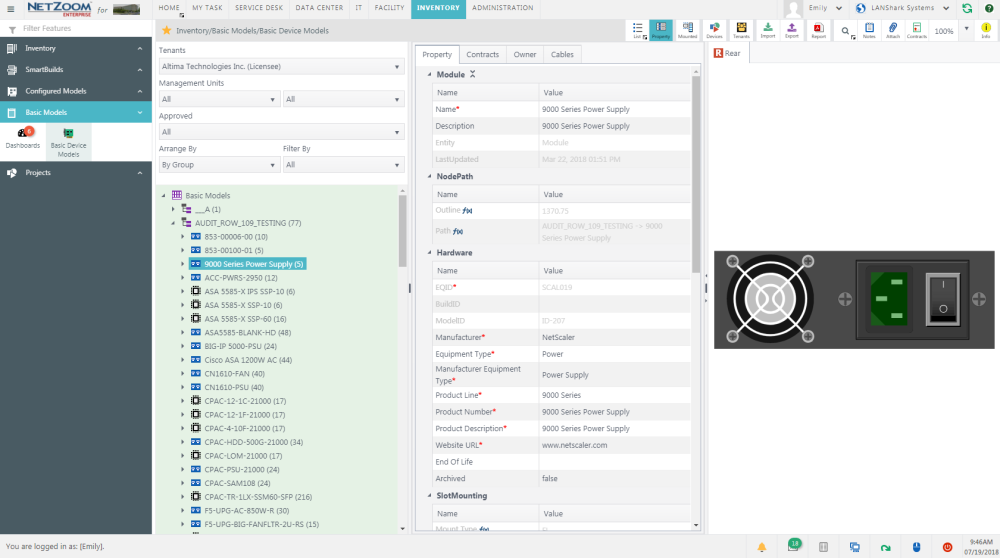Viewport: 1000px width, 558px height.
Task: Collapse the SlotMounting section
Action: tap(429, 496)
